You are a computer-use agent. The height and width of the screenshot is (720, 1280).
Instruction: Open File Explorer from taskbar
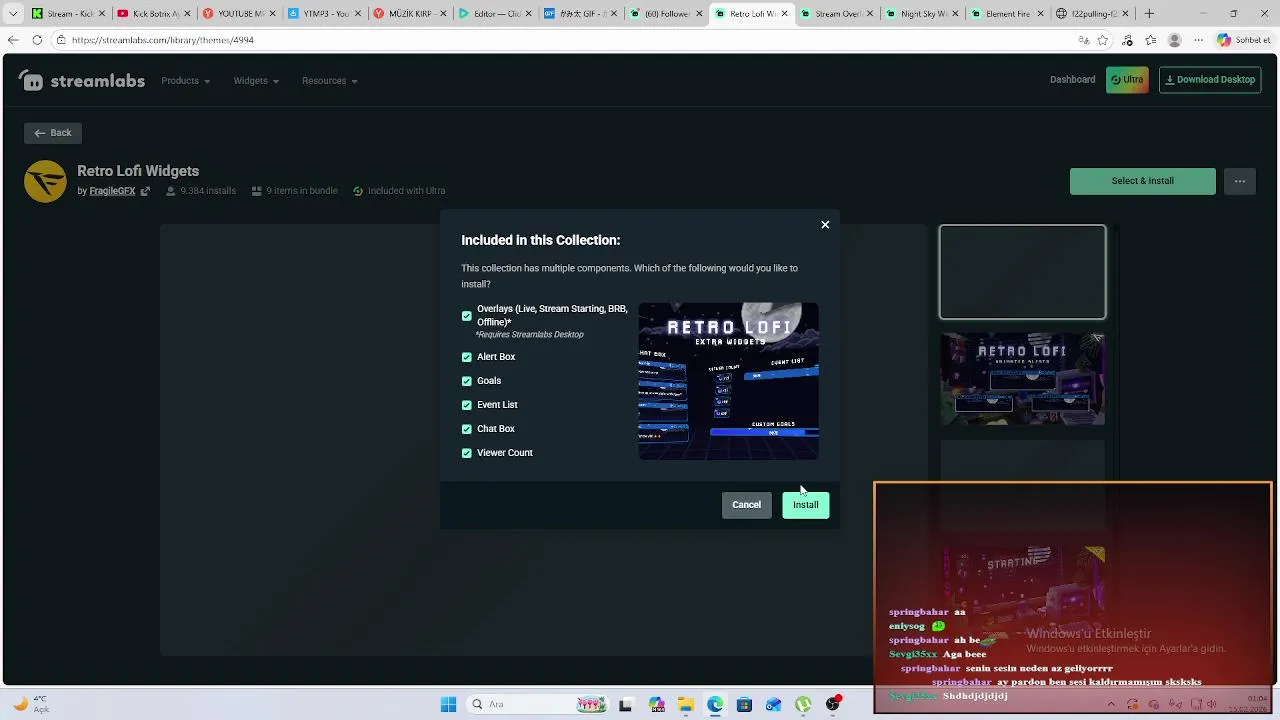click(x=685, y=705)
